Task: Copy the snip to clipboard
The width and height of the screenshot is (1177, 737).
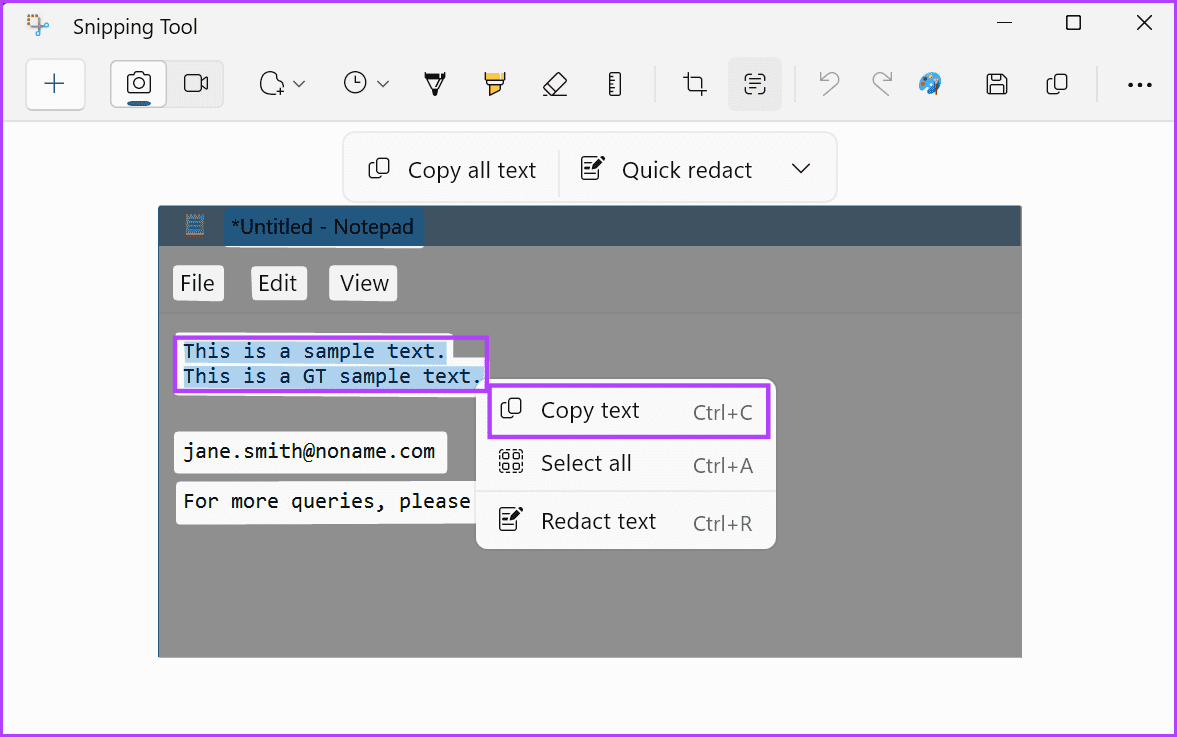Action: coord(1056,84)
